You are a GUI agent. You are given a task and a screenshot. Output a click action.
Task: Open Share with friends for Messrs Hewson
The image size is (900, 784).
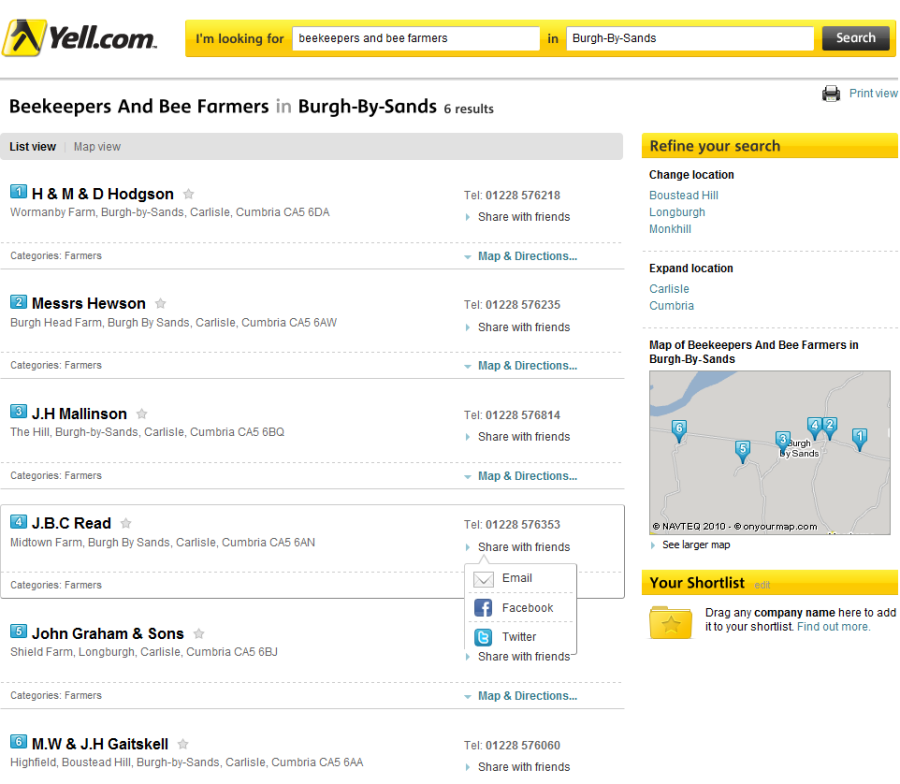pyautogui.click(x=518, y=327)
